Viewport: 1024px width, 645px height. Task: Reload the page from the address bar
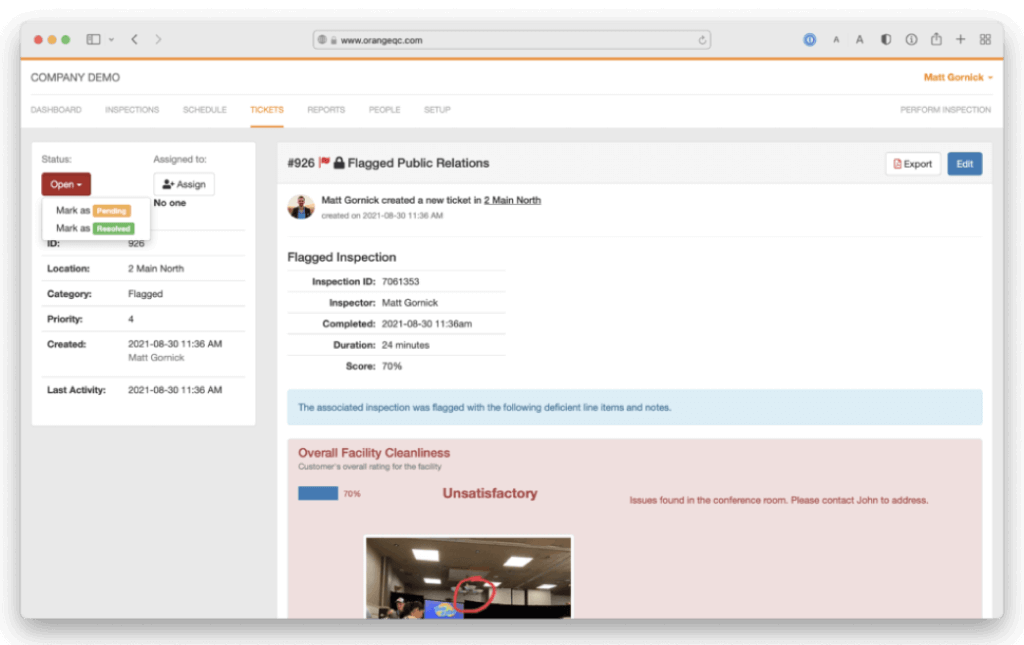point(703,40)
